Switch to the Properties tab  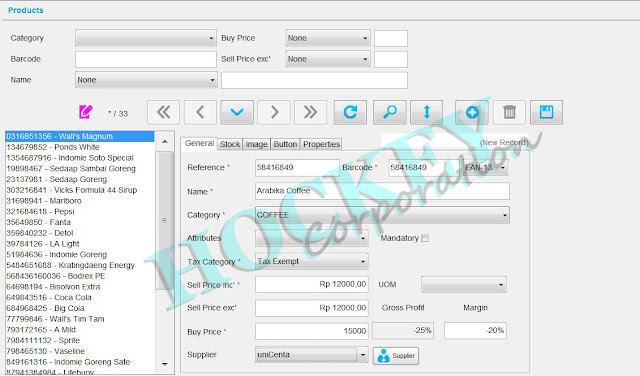(321, 144)
